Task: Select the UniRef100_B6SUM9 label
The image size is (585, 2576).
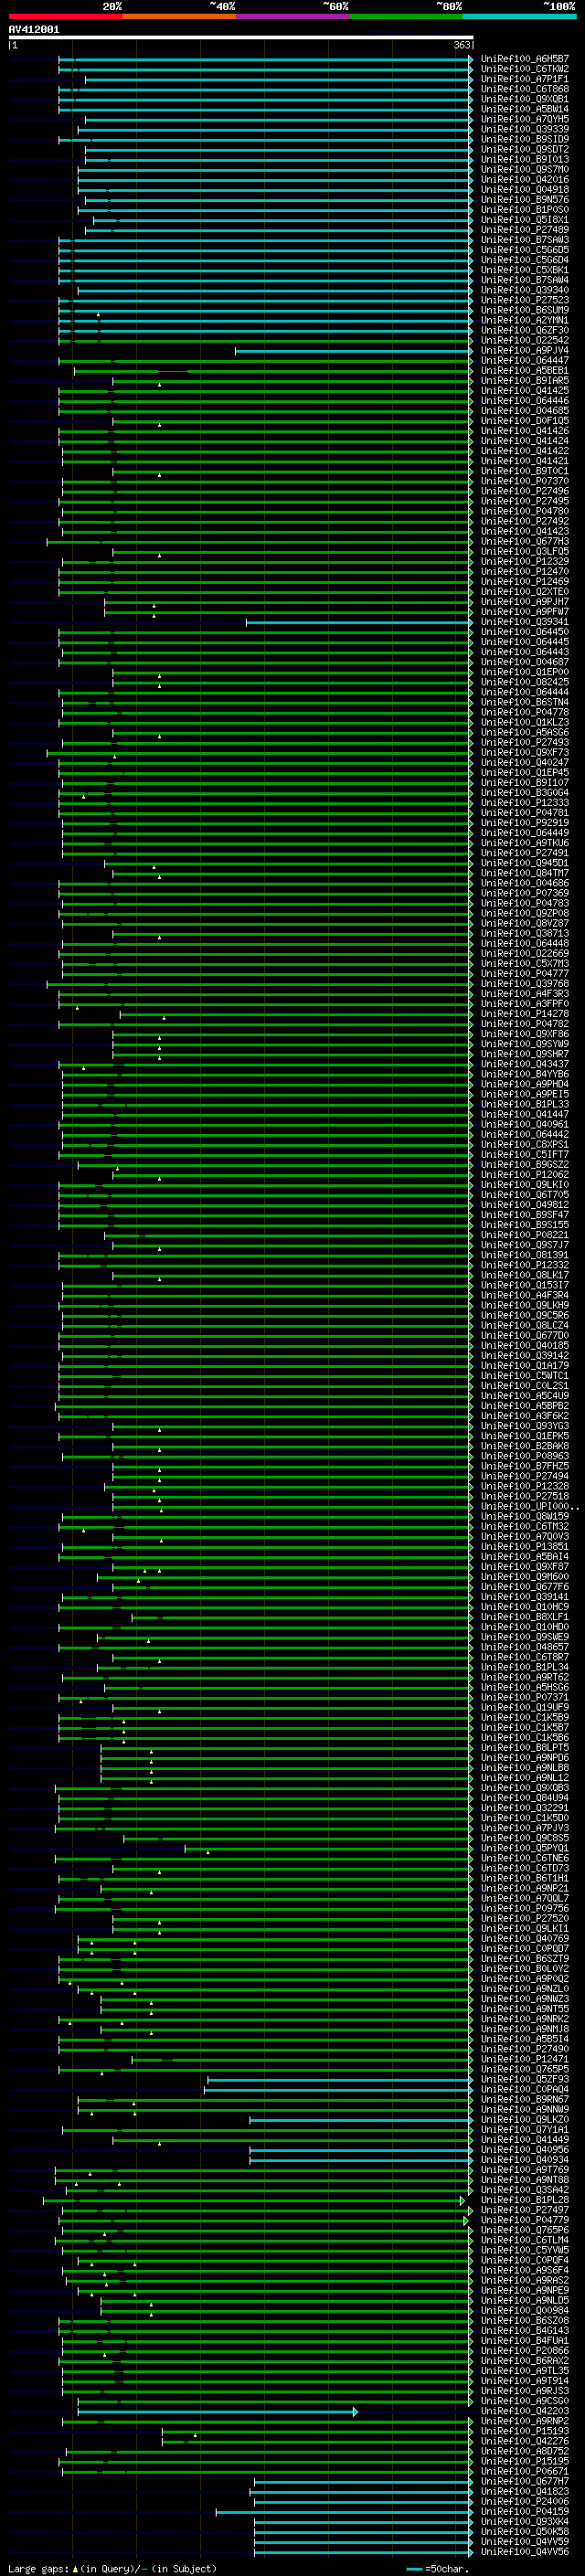Action: [525, 310]
